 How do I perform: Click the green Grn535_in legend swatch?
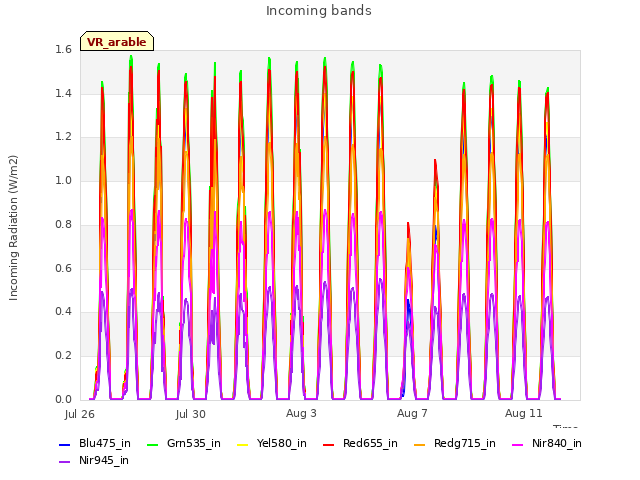coord(152,444)
